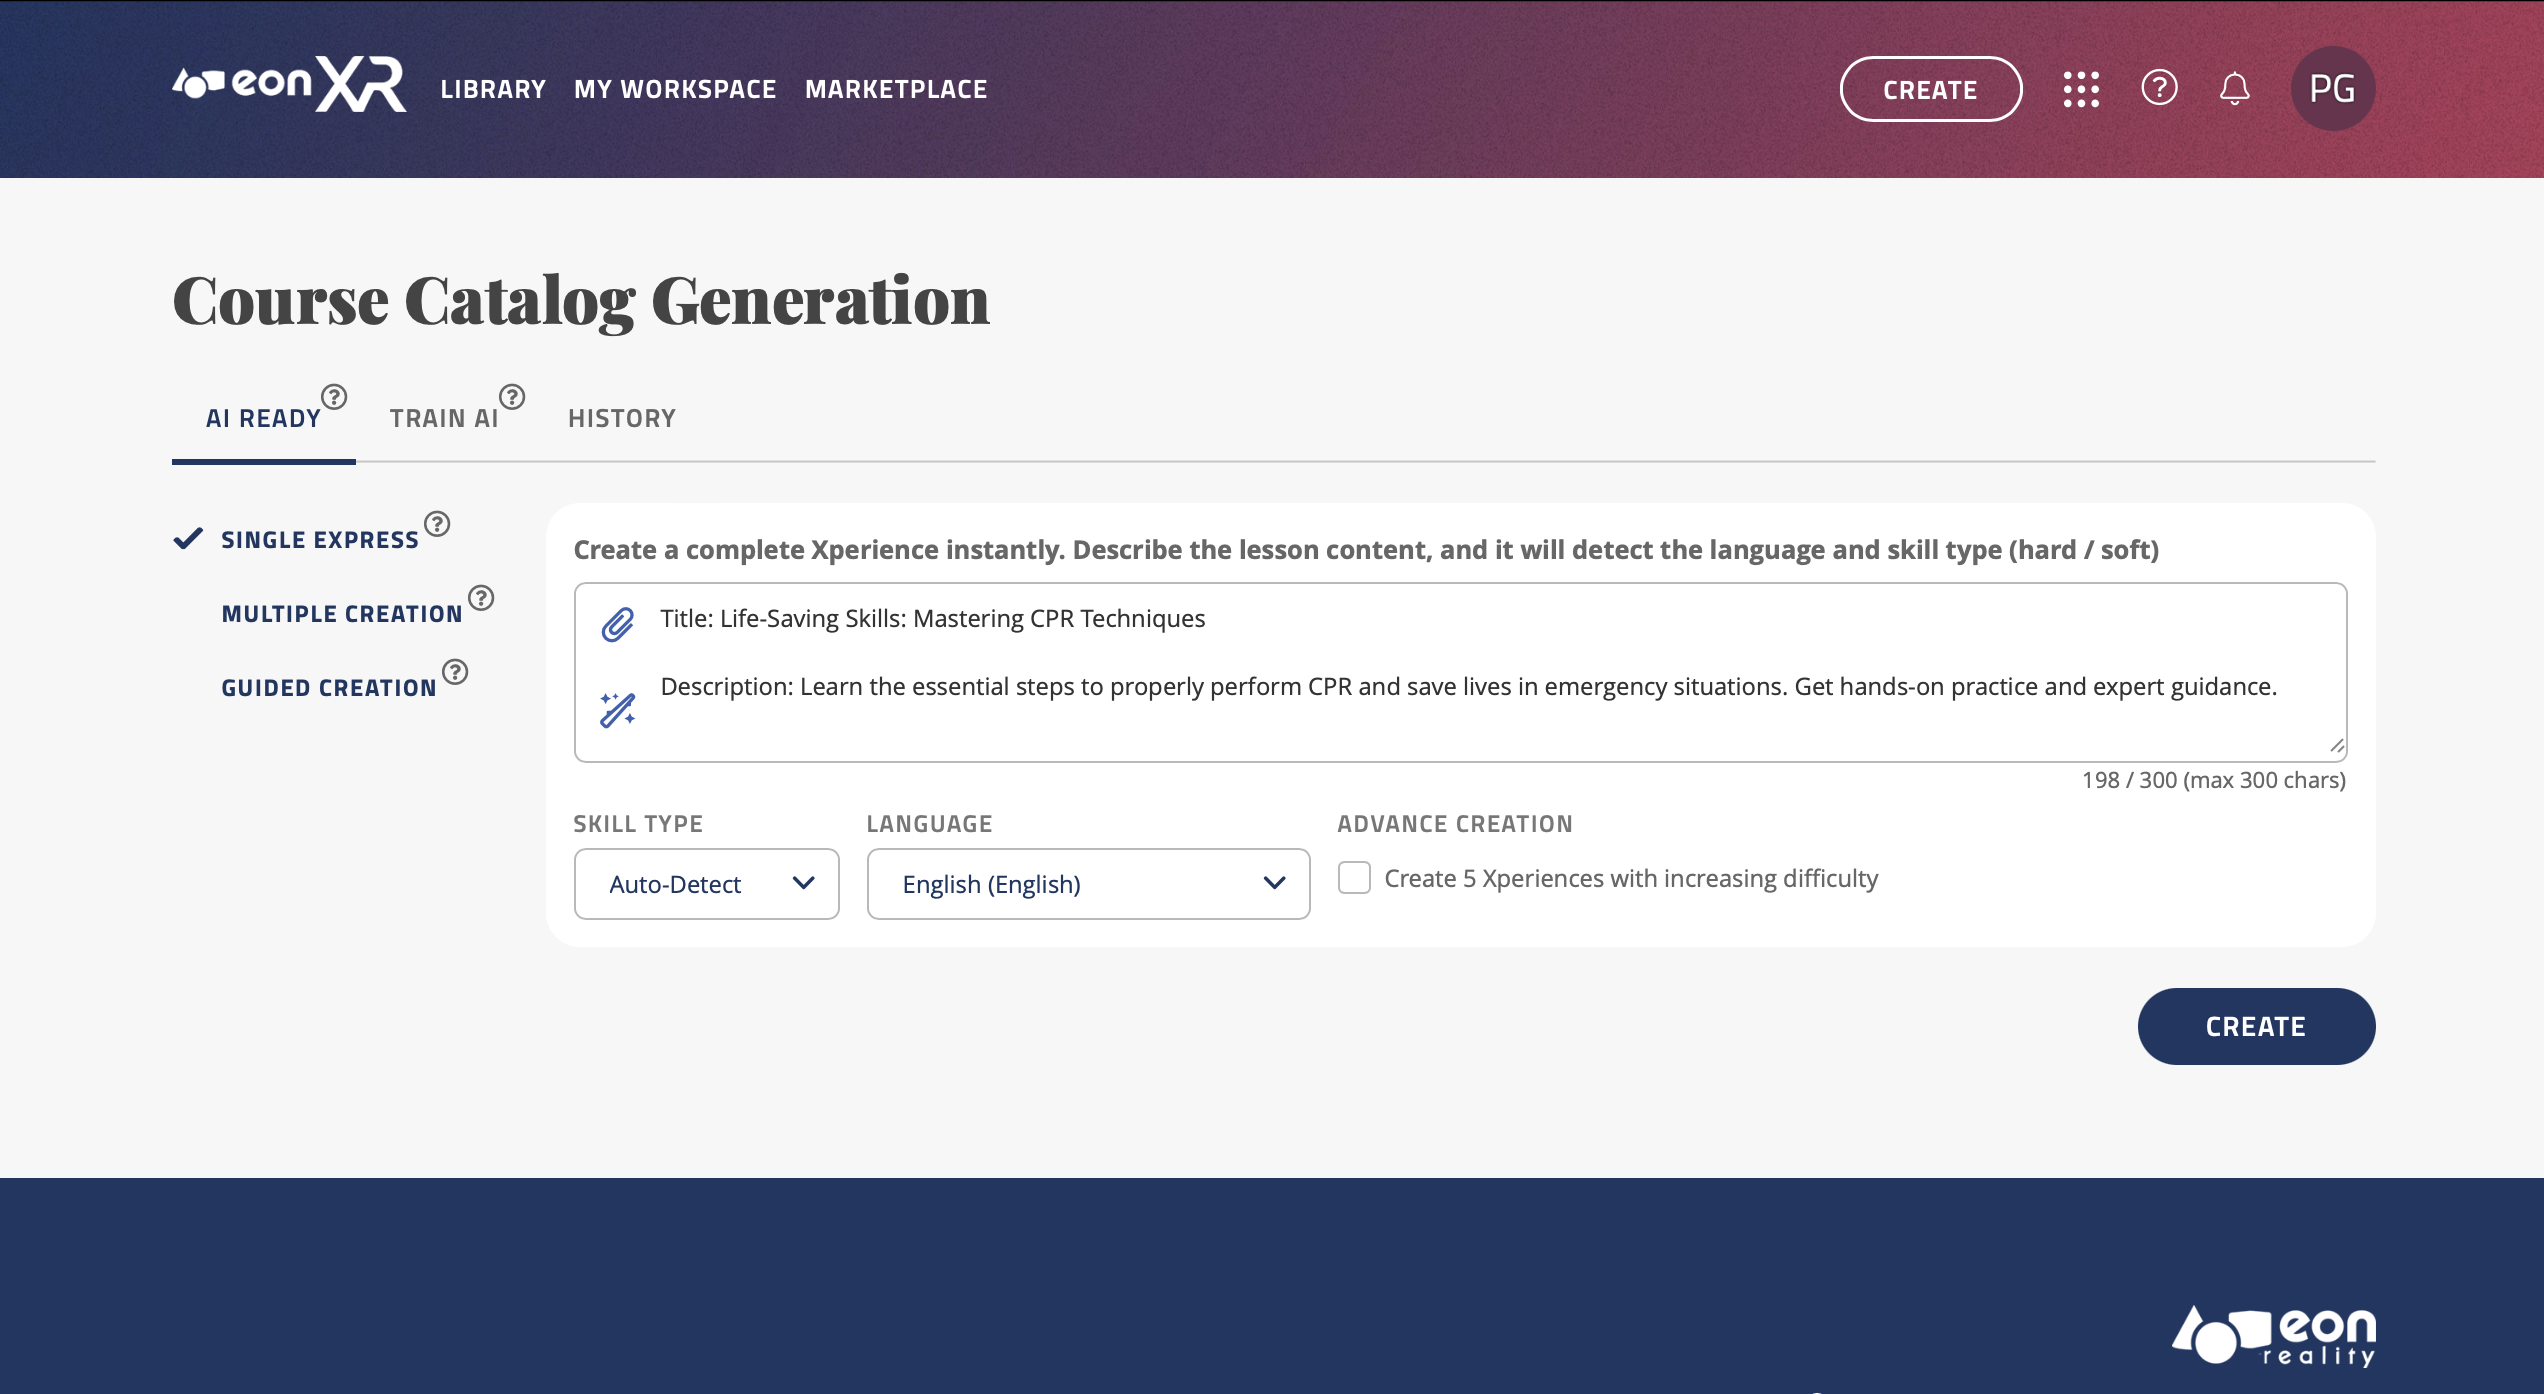
Task: Click the EON Reality footer logo
Action: [2273, 1336]
